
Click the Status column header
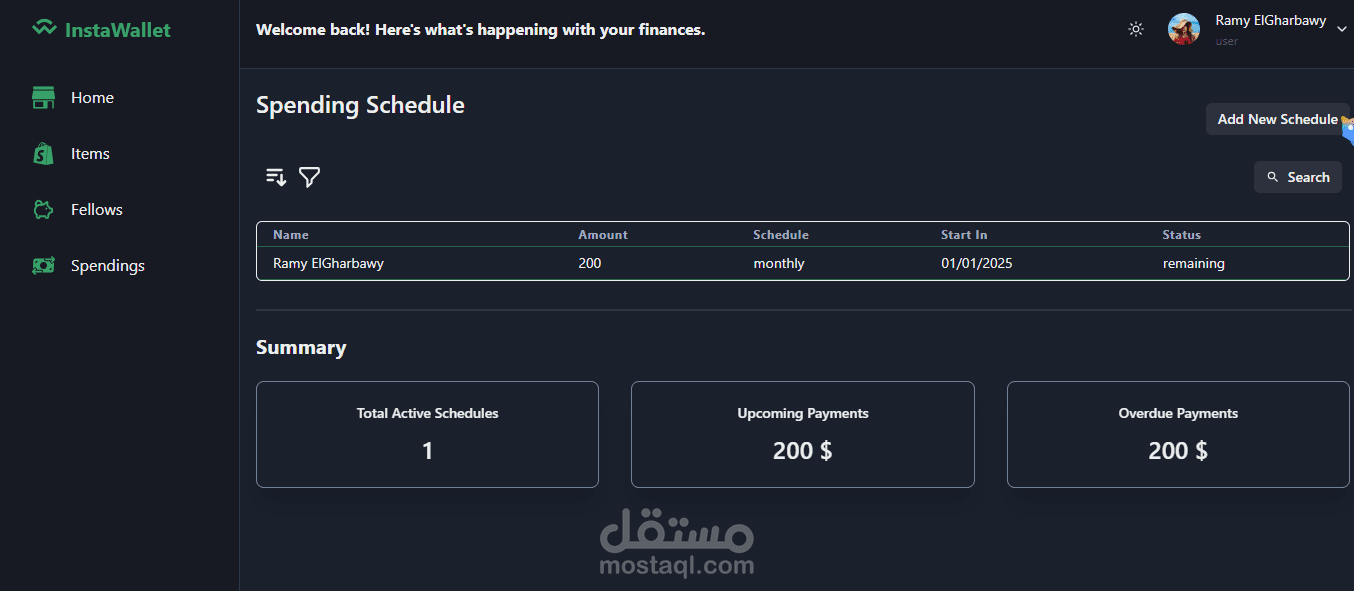point(1181,235)
